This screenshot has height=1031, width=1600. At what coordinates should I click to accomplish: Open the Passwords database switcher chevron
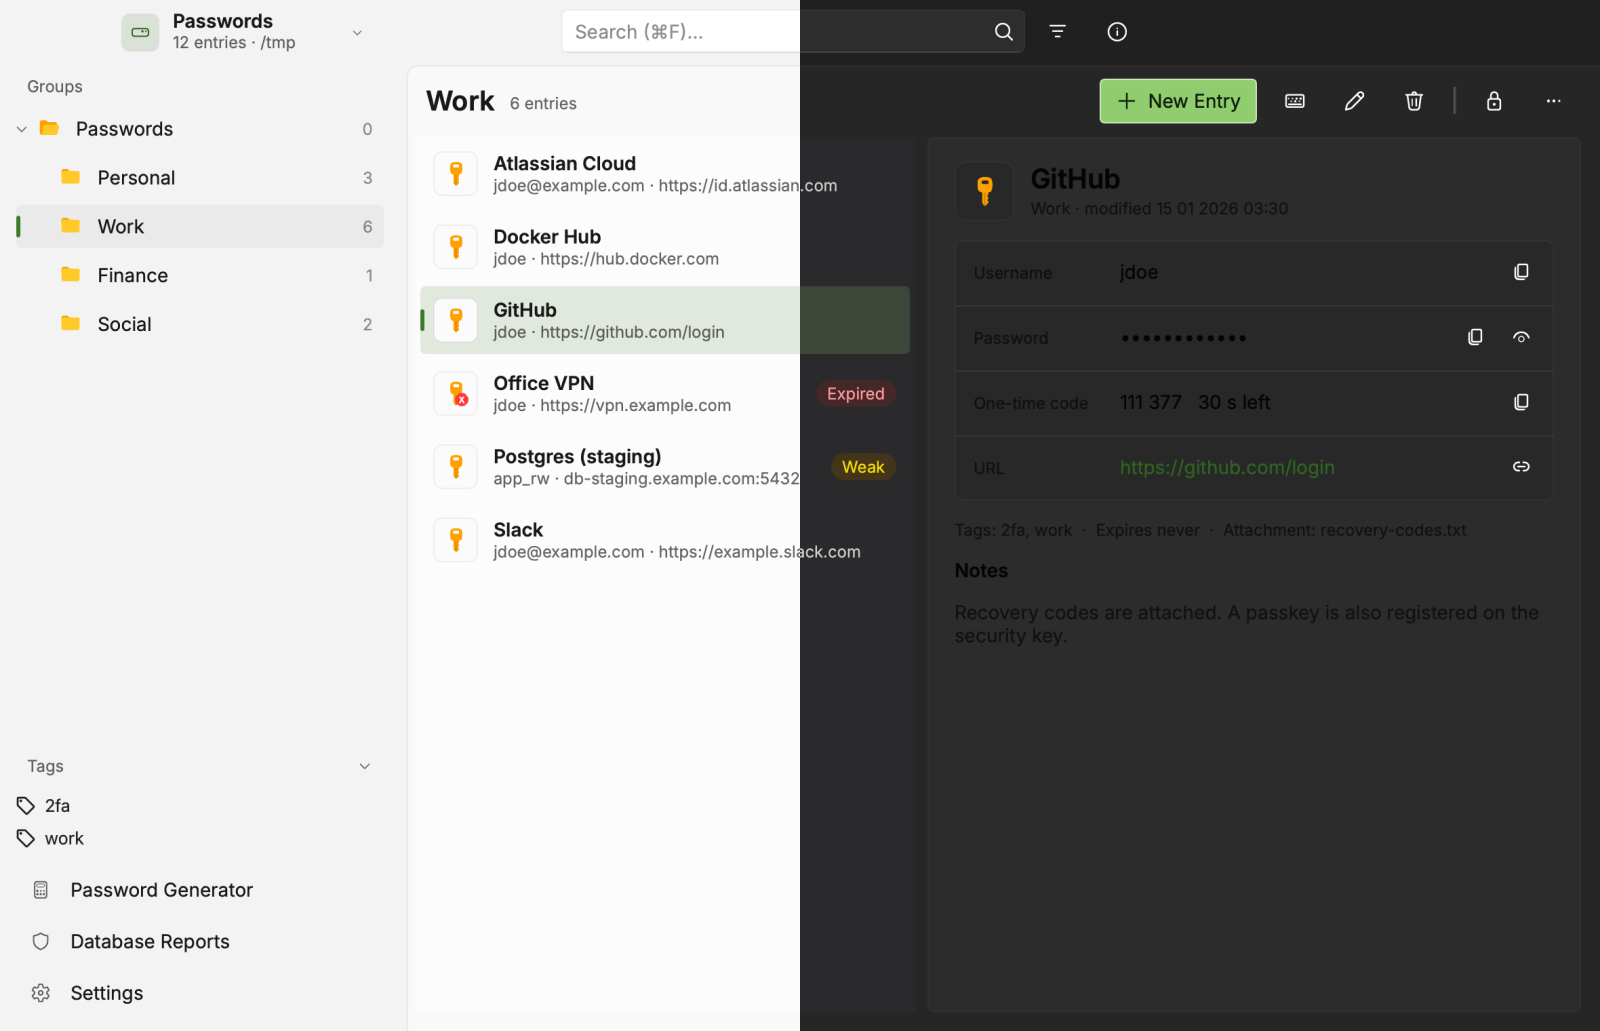click(x=357, y=33)
